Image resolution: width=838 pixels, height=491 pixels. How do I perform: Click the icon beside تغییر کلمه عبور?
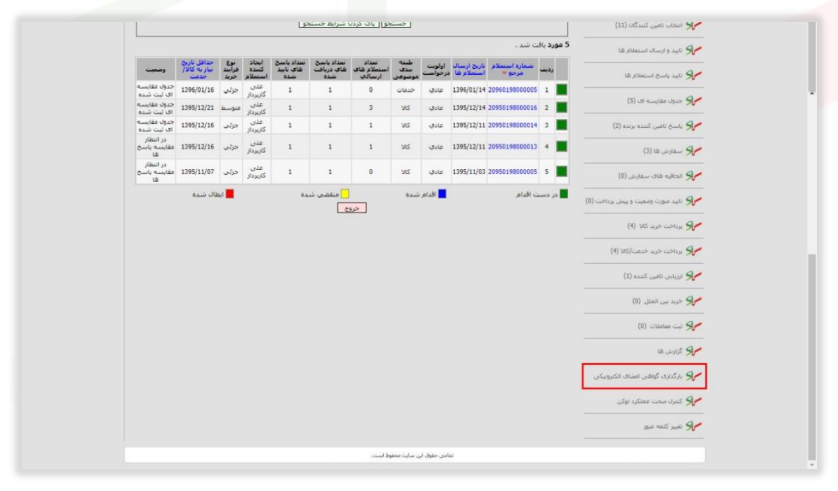[x=694, y=426]
